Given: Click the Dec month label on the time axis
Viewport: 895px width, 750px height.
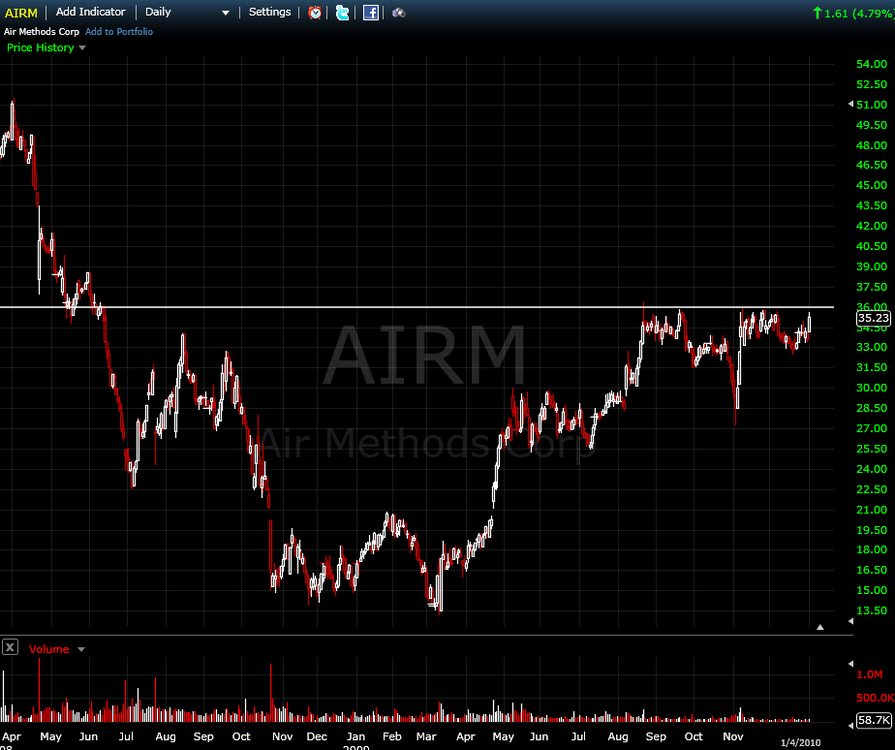Looking at the screenshot, I should tap(317, 736).
